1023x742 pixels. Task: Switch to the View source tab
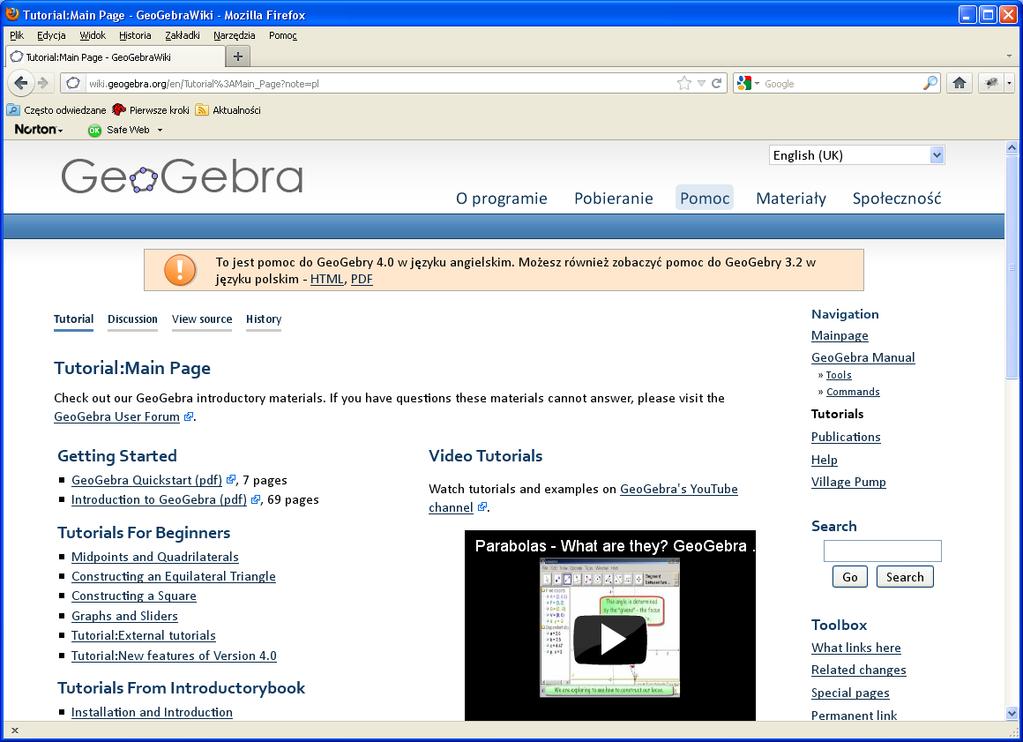tap(202, 319)
